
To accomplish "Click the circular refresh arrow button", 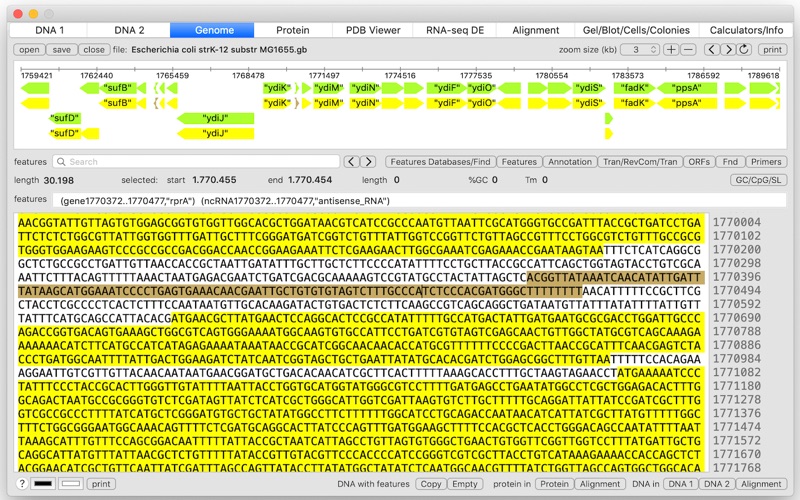I will (x=744, y=49).
